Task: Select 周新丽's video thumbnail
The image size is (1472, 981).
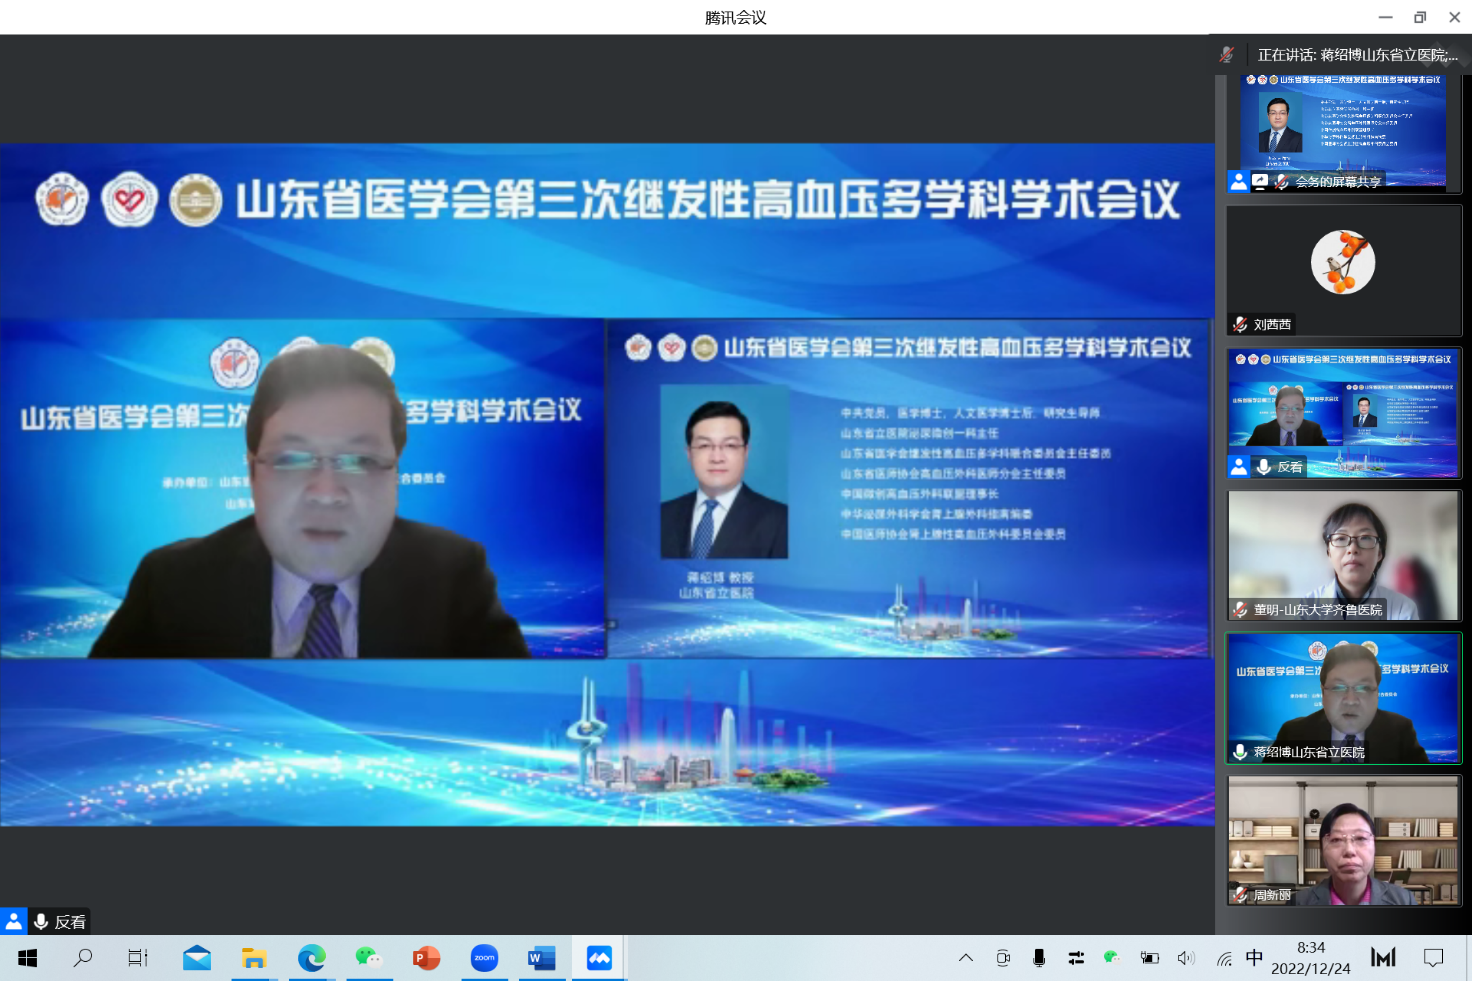Action: (1343, 841)
